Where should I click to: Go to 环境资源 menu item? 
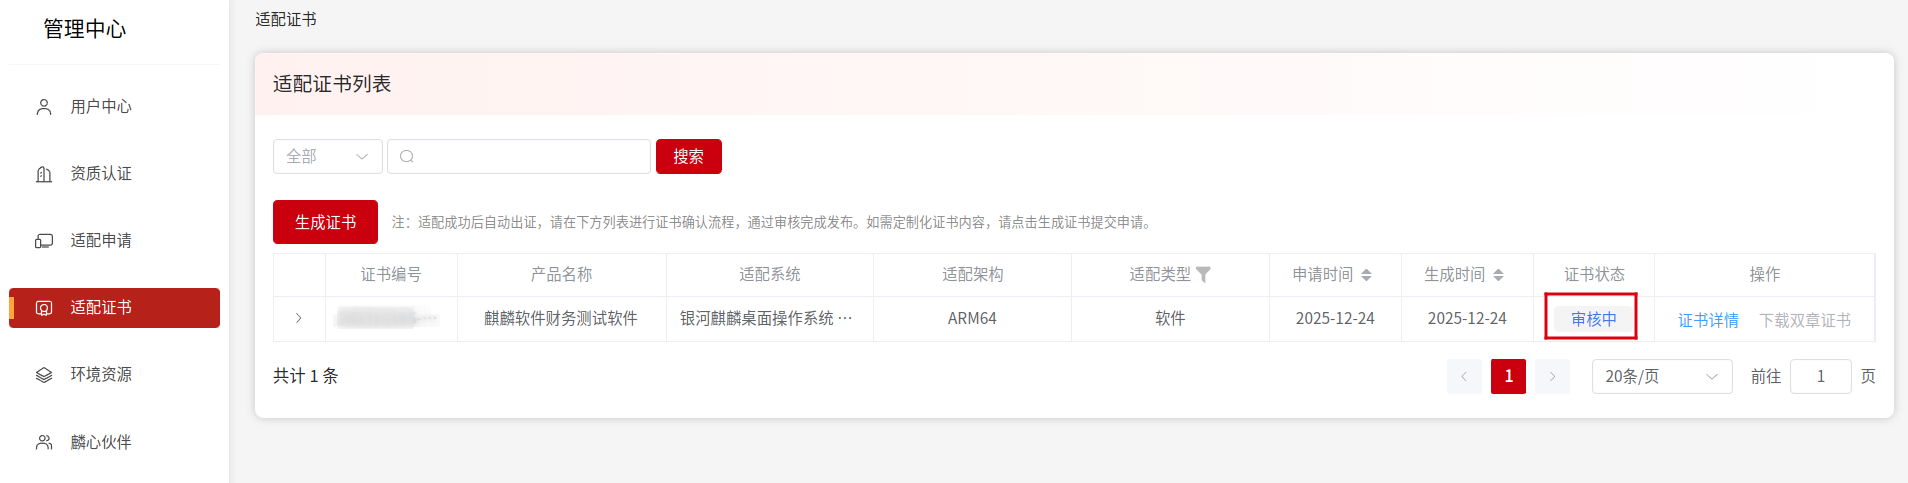pos(101,375)
